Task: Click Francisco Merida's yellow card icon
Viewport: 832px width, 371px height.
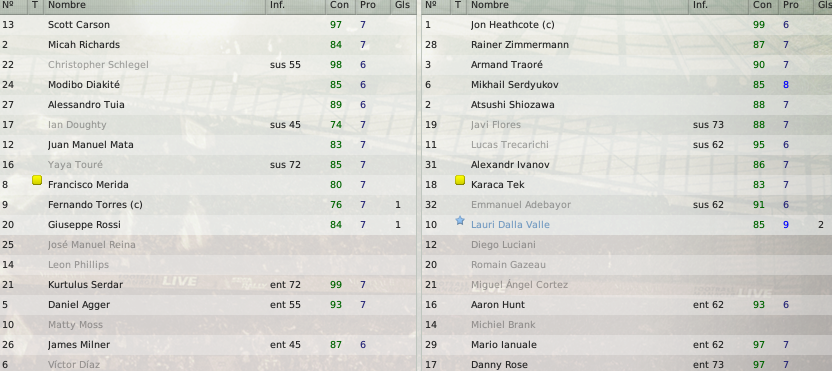Action: (x=37, y=180)
